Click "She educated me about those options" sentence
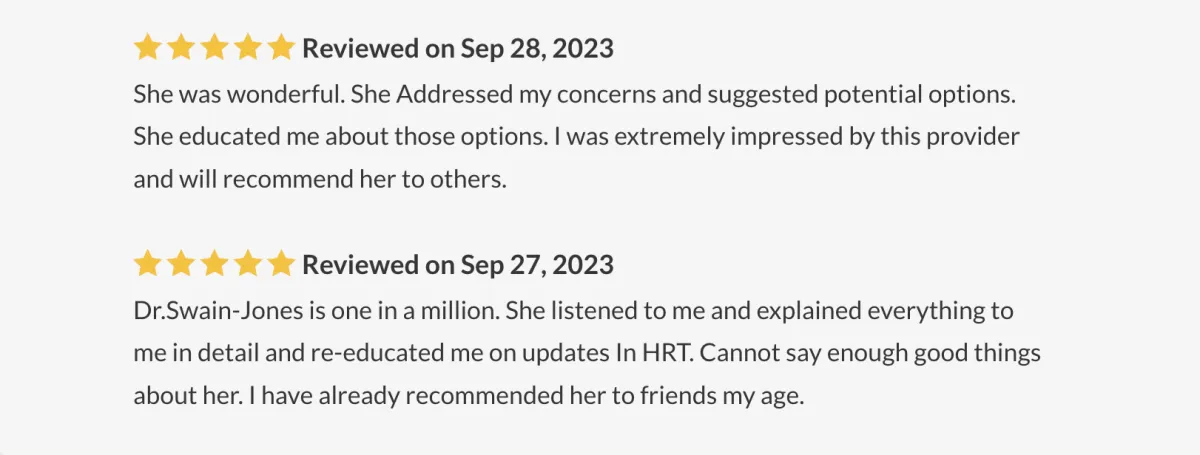Viewport: 1200px width, 455px height. 341,137
